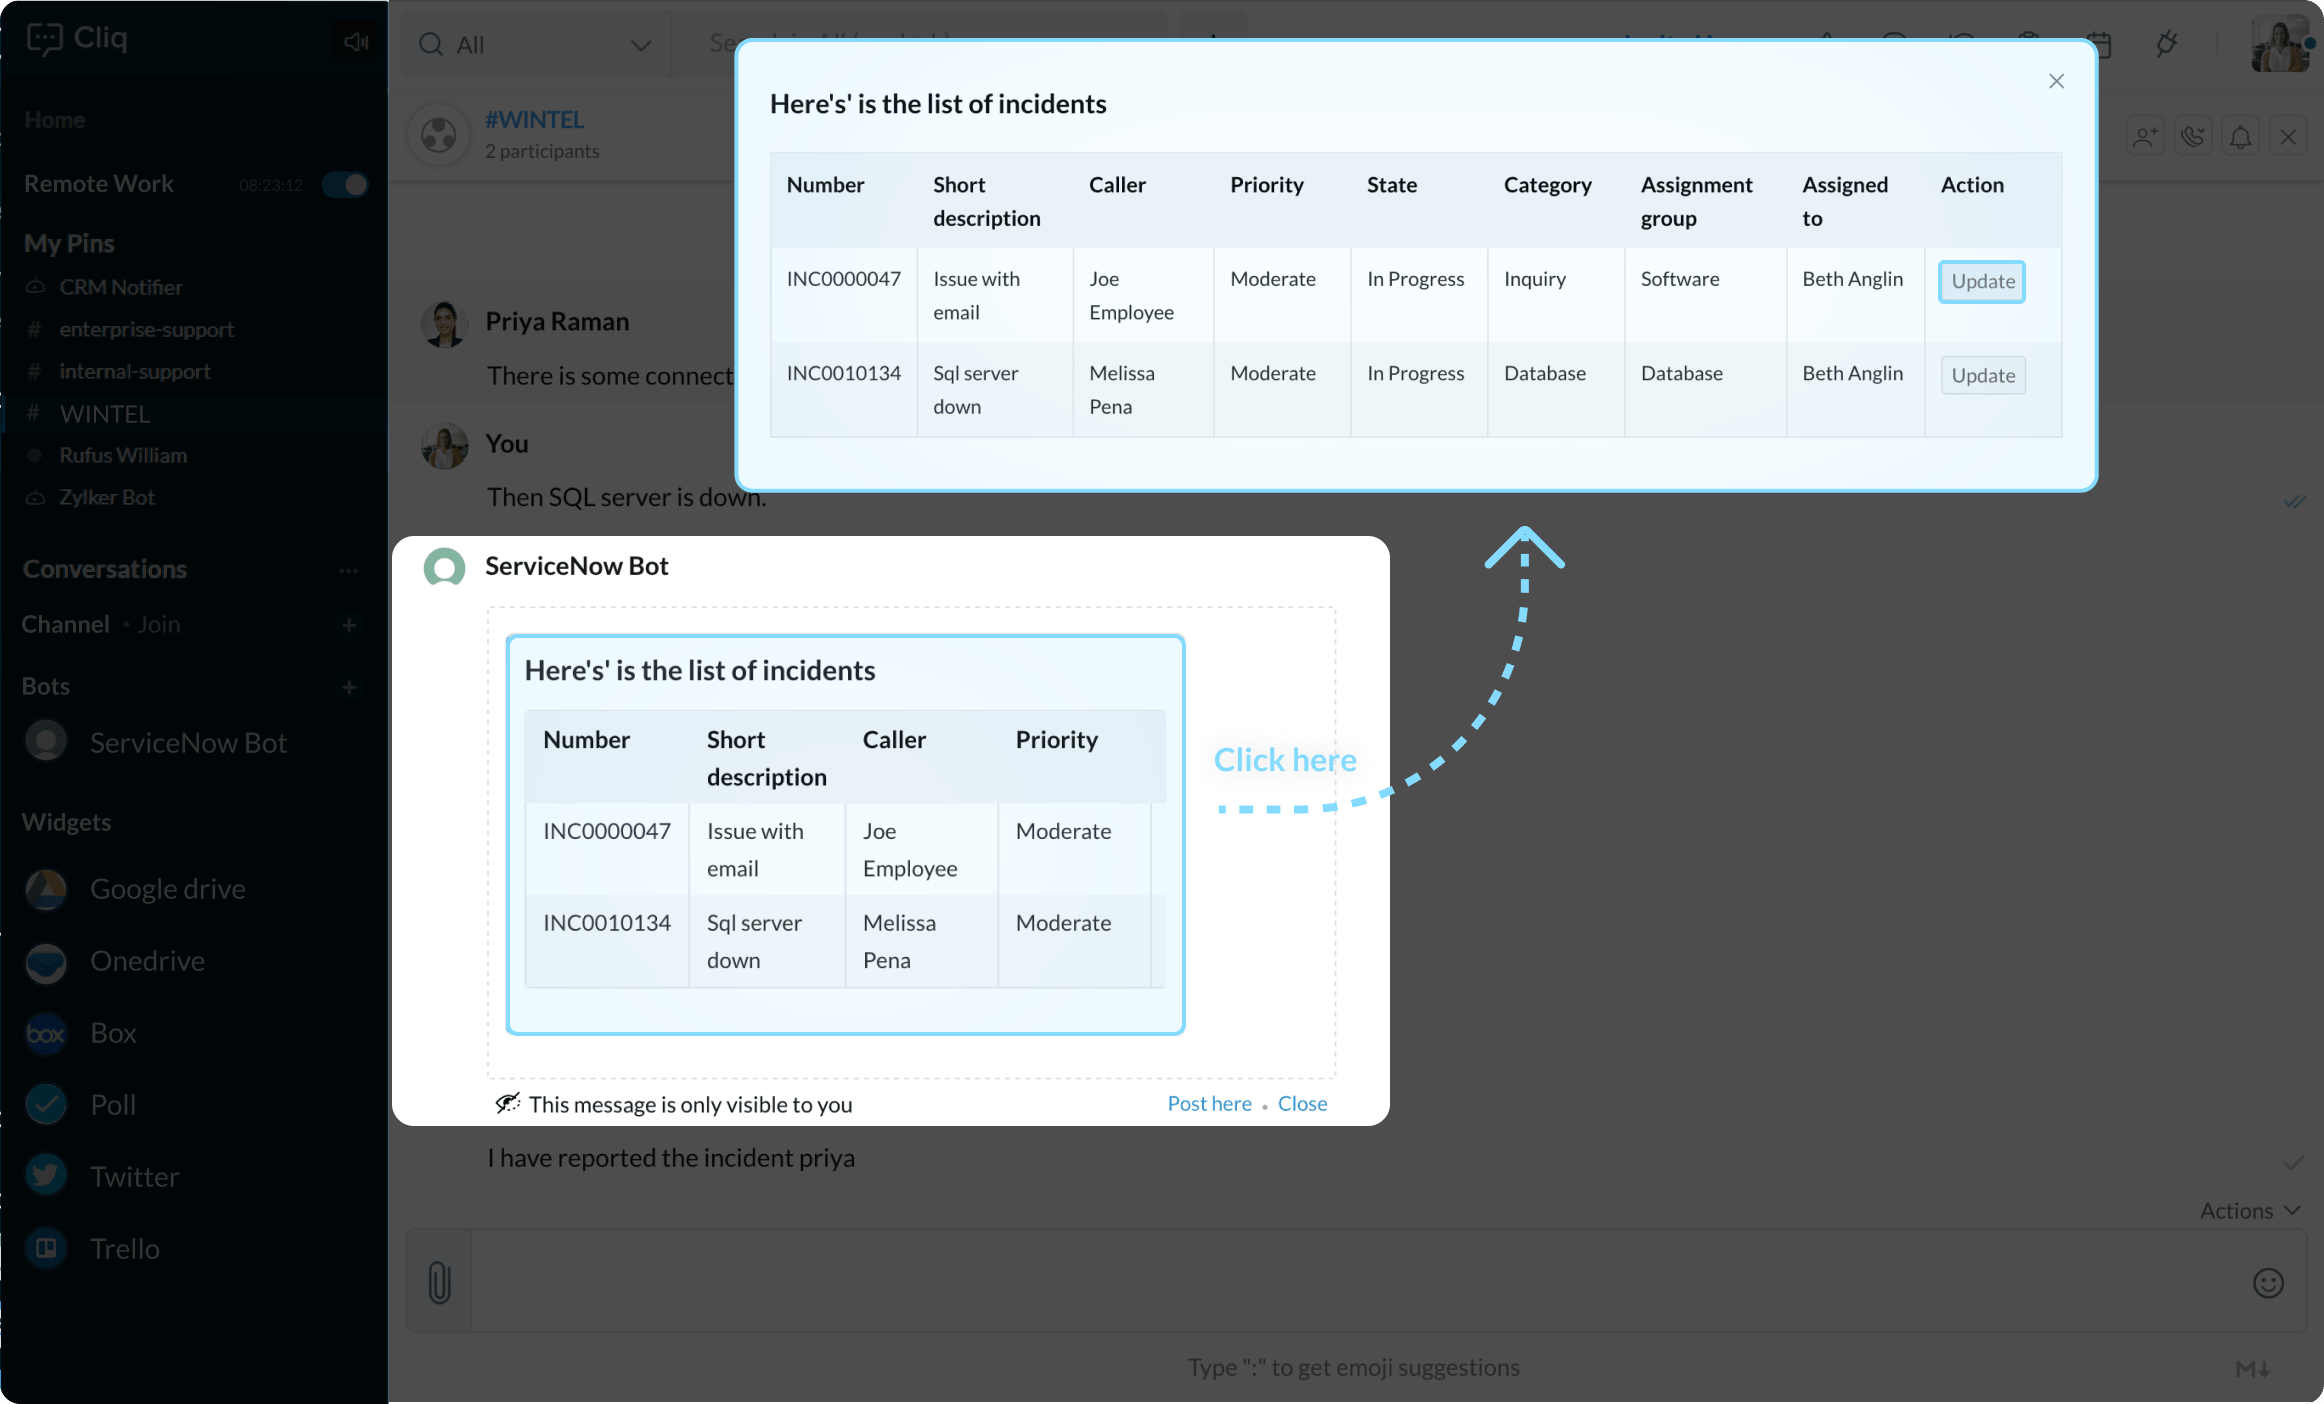Click the search magnifier icon

(431, 44)
